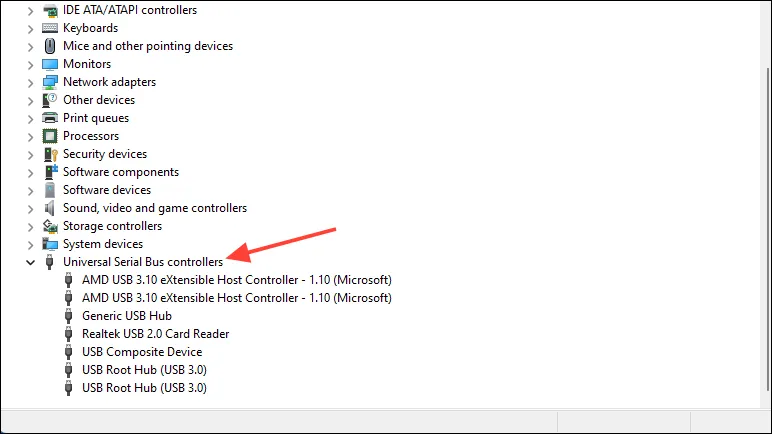Click the USB plug icon beside Generic USB Hub

(x=68, y=316)
